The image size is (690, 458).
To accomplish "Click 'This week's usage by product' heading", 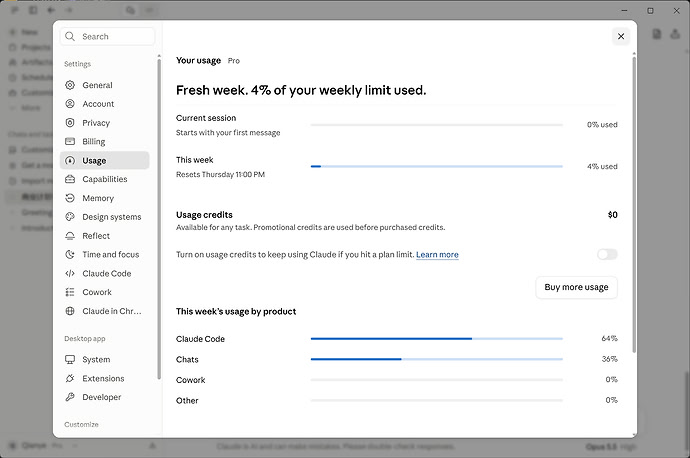I will point(236,311).
